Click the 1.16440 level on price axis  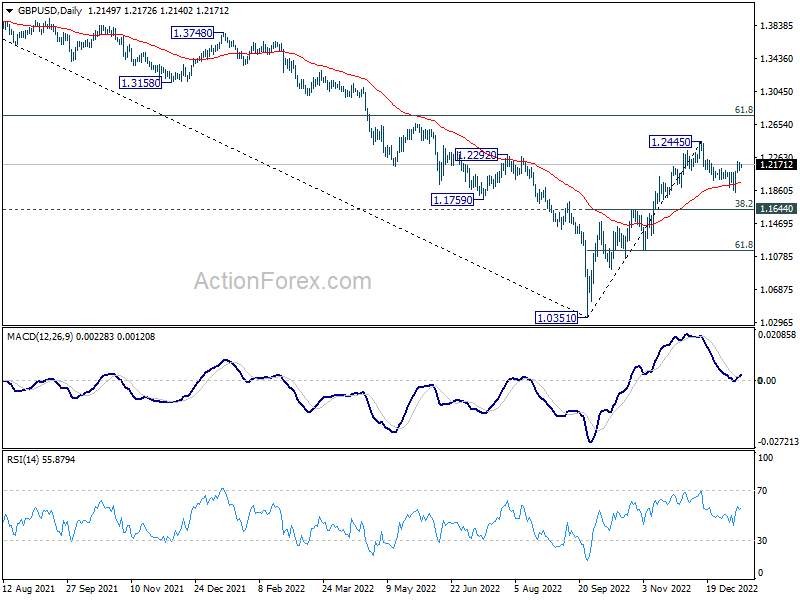(x=776, y=209)
